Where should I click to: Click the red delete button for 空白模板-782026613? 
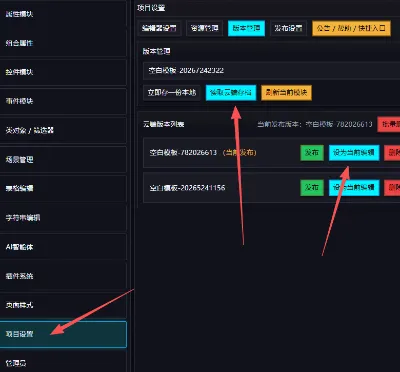coord(392,153)
